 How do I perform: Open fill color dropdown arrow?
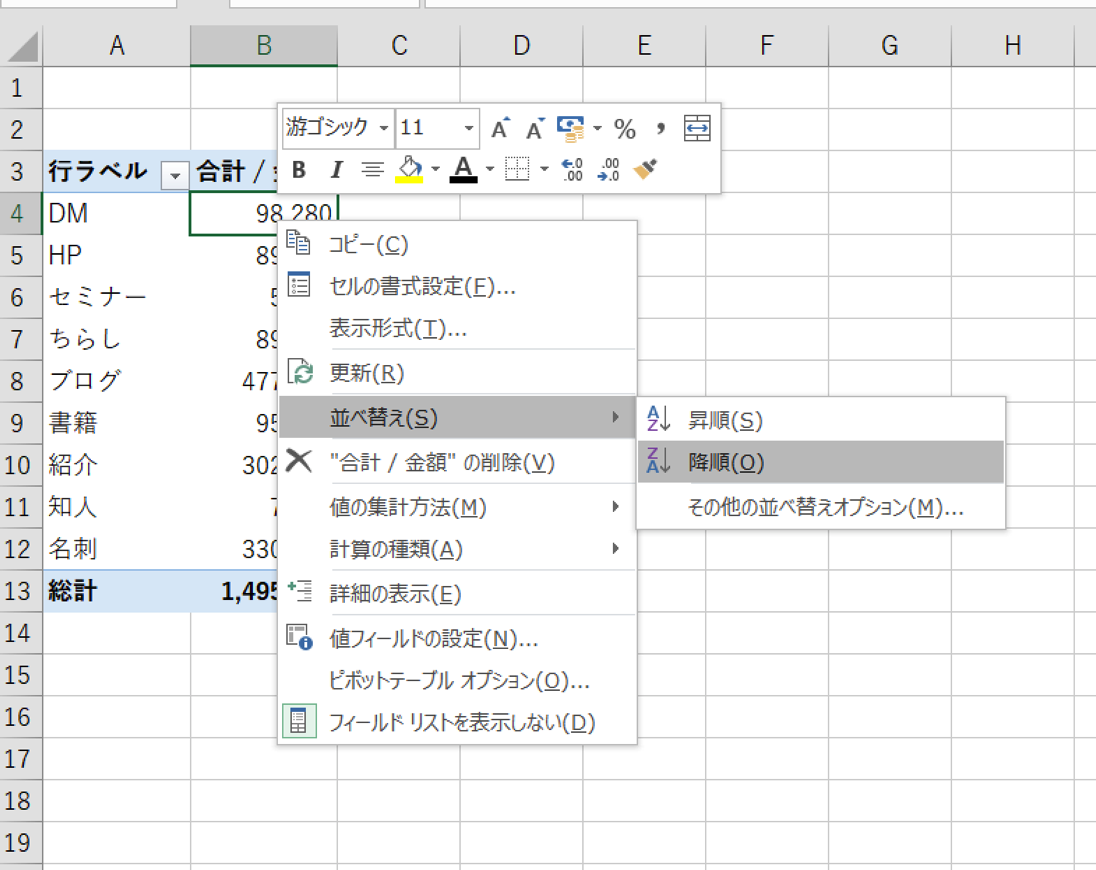435,170
